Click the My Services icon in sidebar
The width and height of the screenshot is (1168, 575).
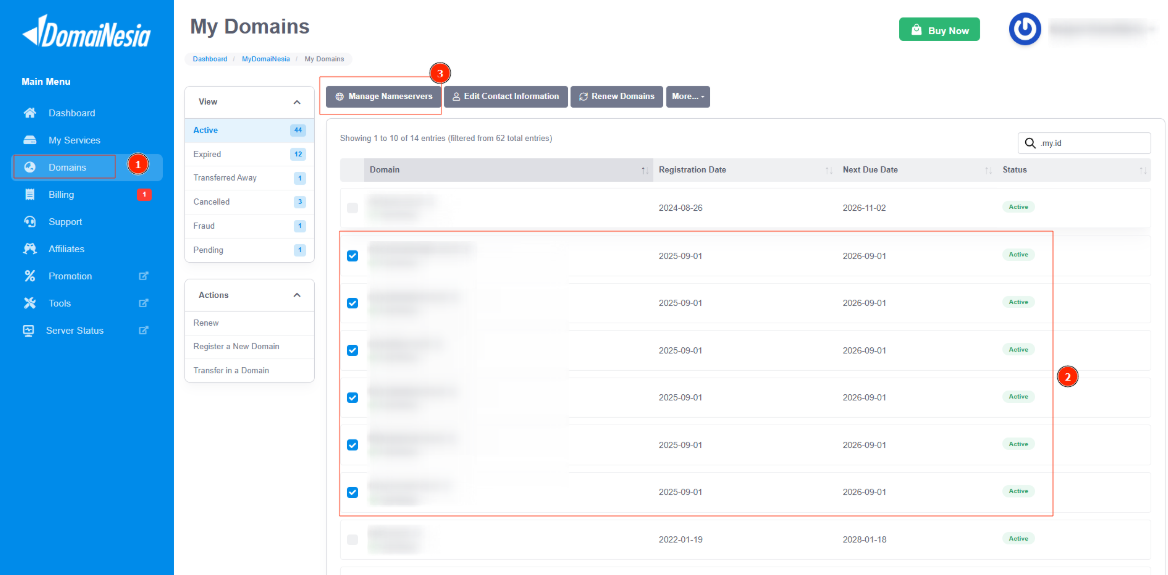point(30,140)
